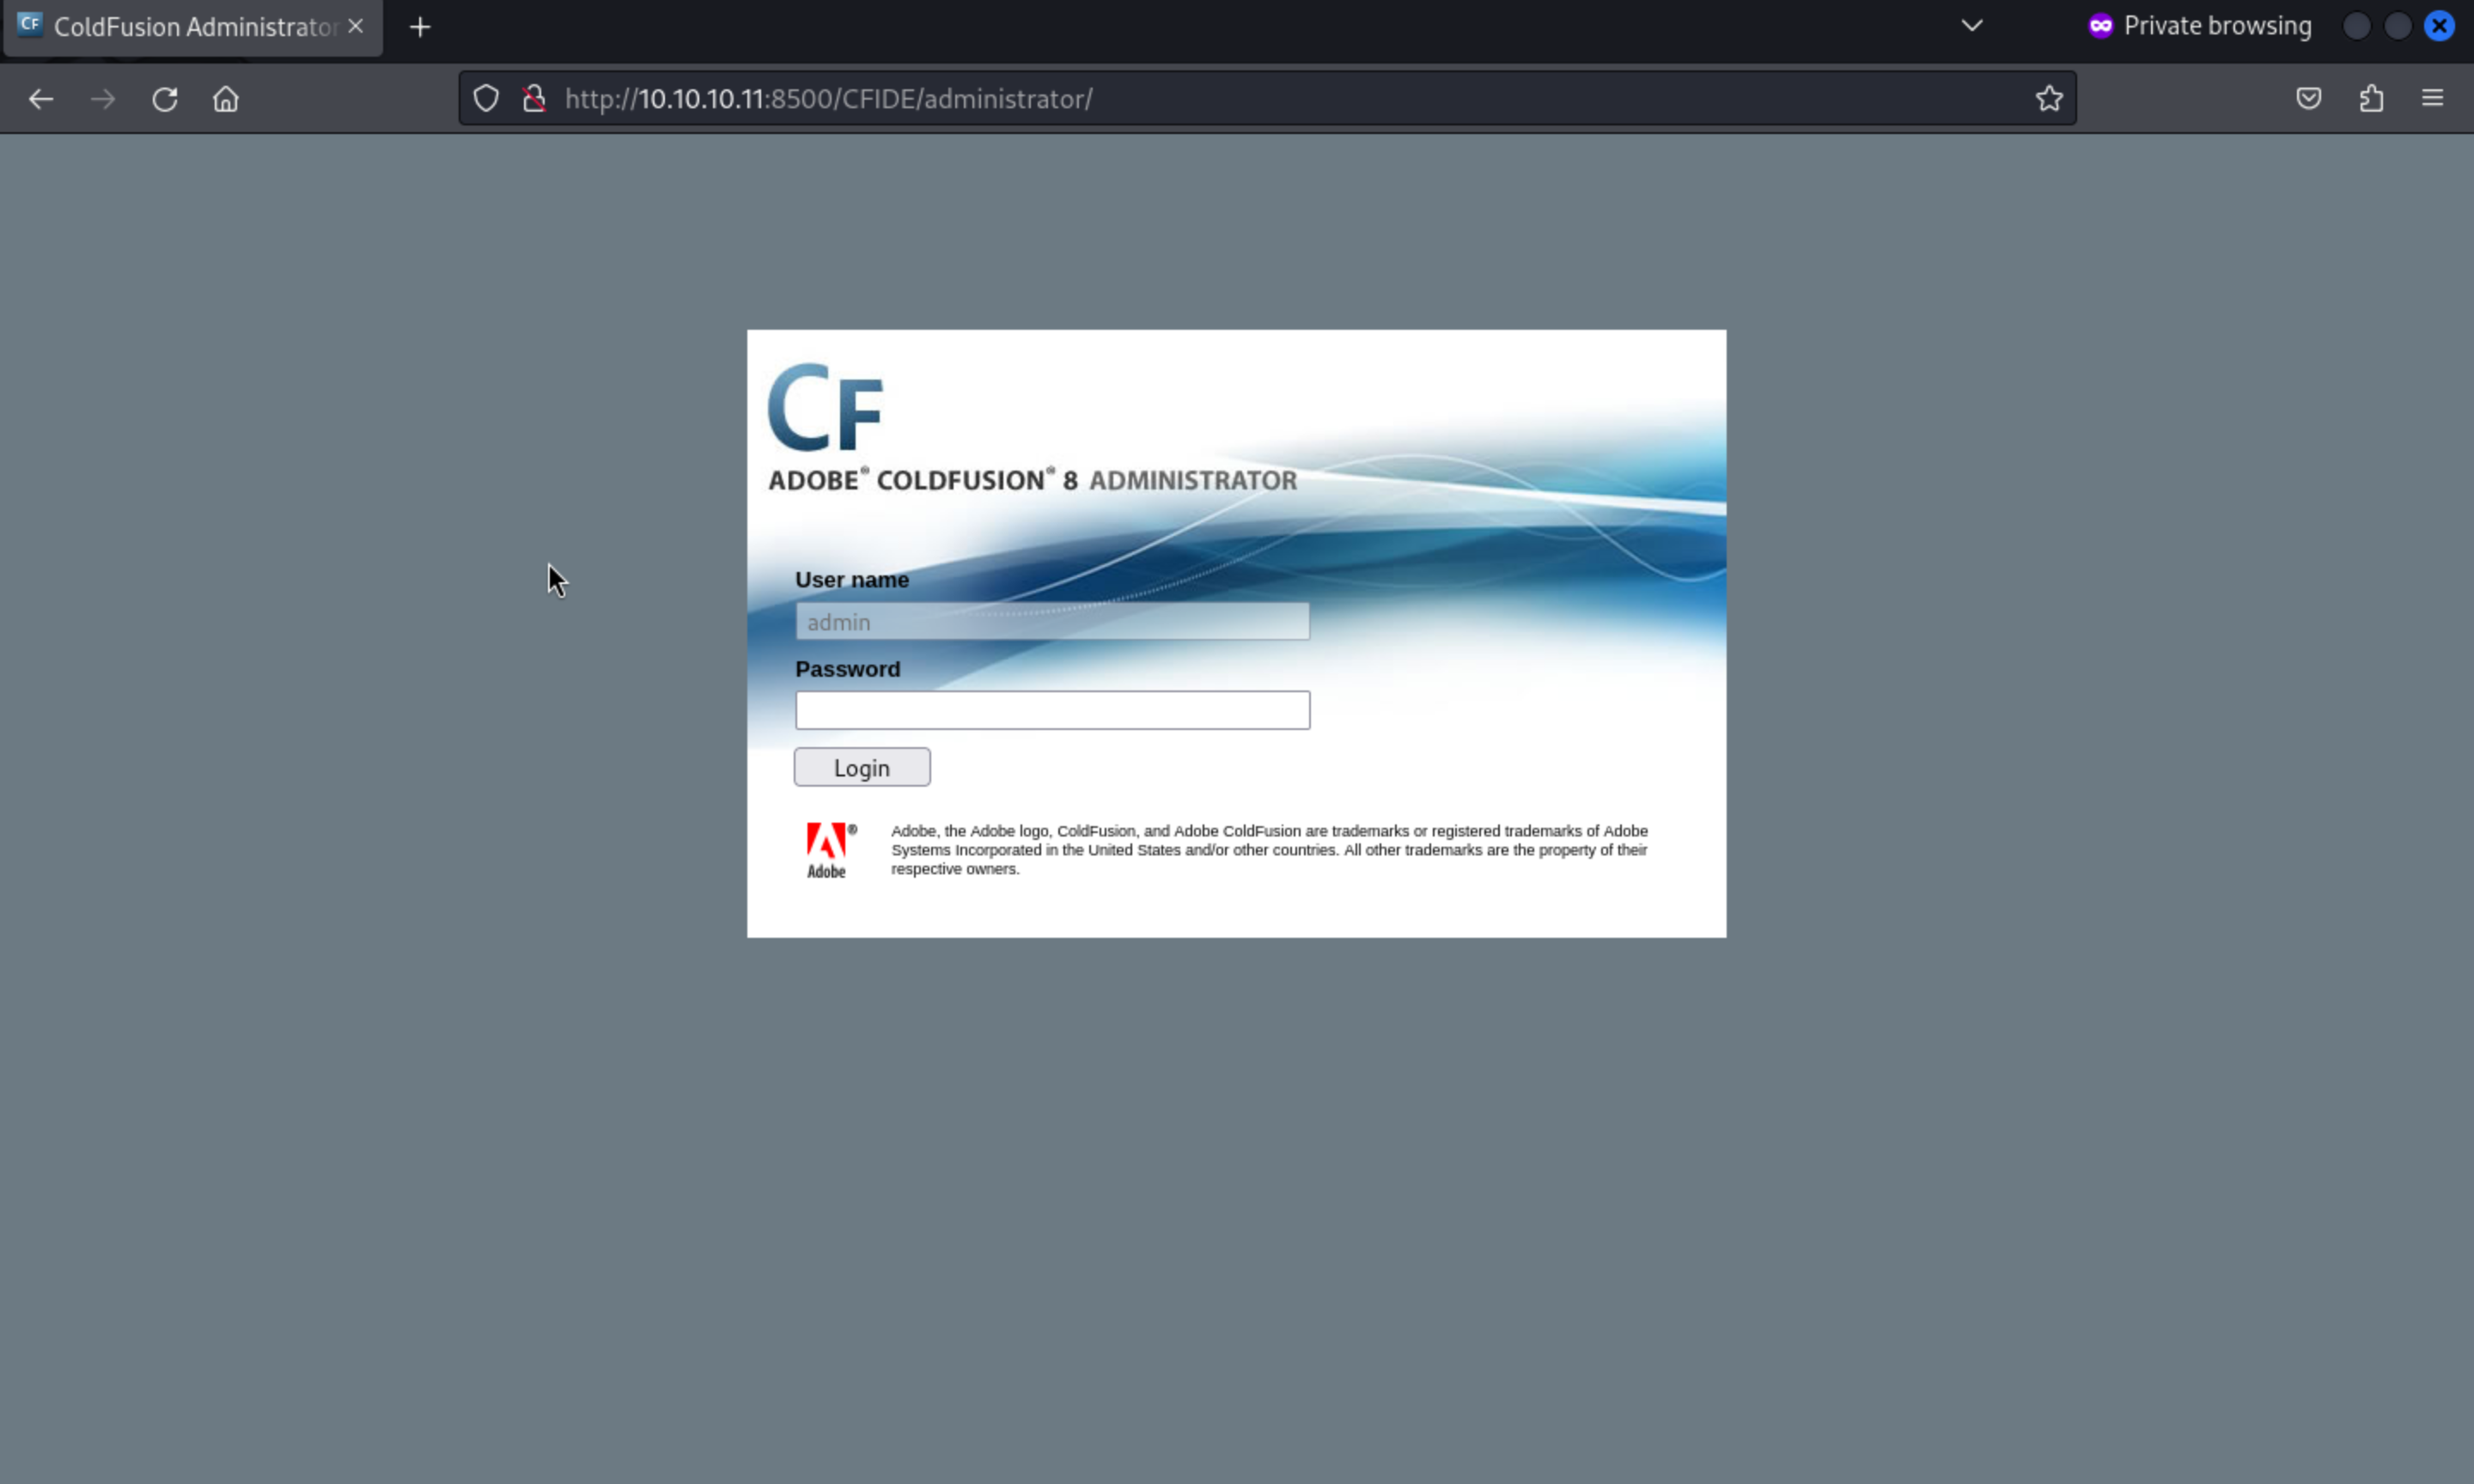Viewport: 2474px width, 1484px height.
Task: Focus the Password input field
Action: coord(1052,710)
